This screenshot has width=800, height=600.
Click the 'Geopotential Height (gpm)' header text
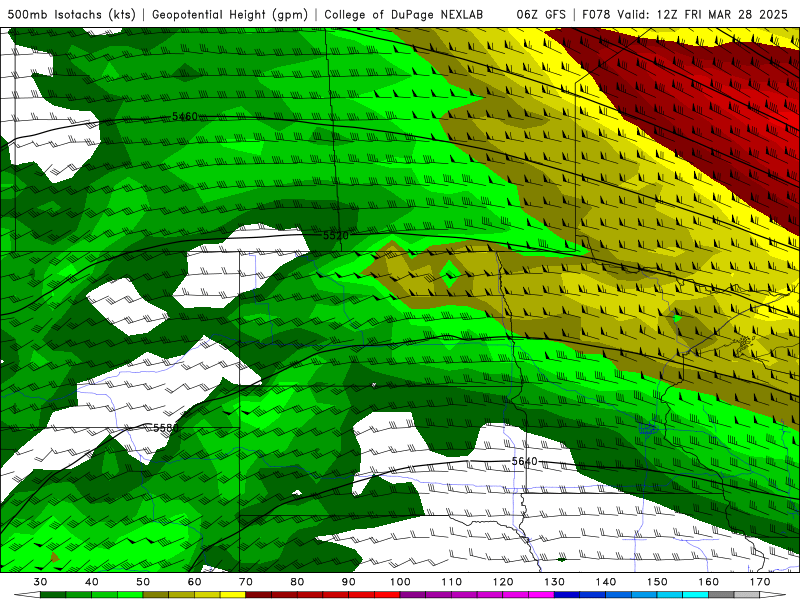coord(230,15)
